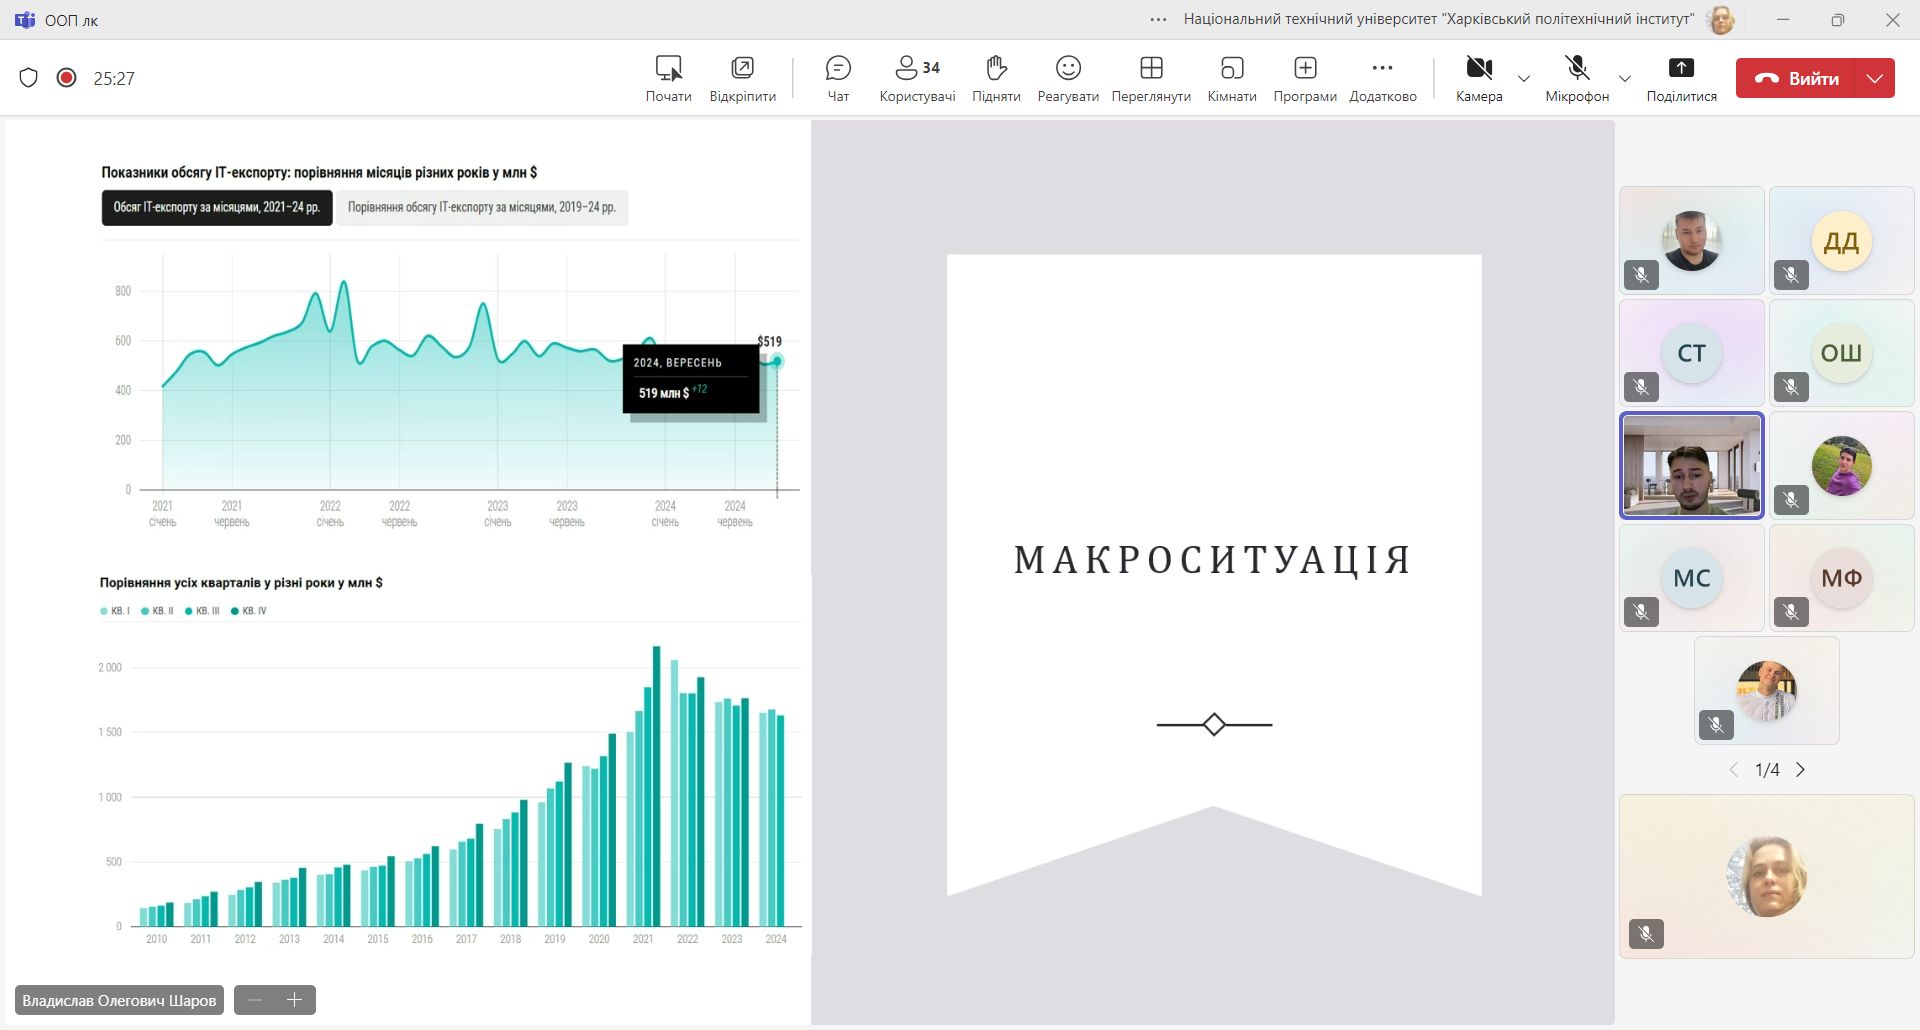Open the apps panel
This screenshot has height=1030, width=1920.
(x=1305, y=78)
